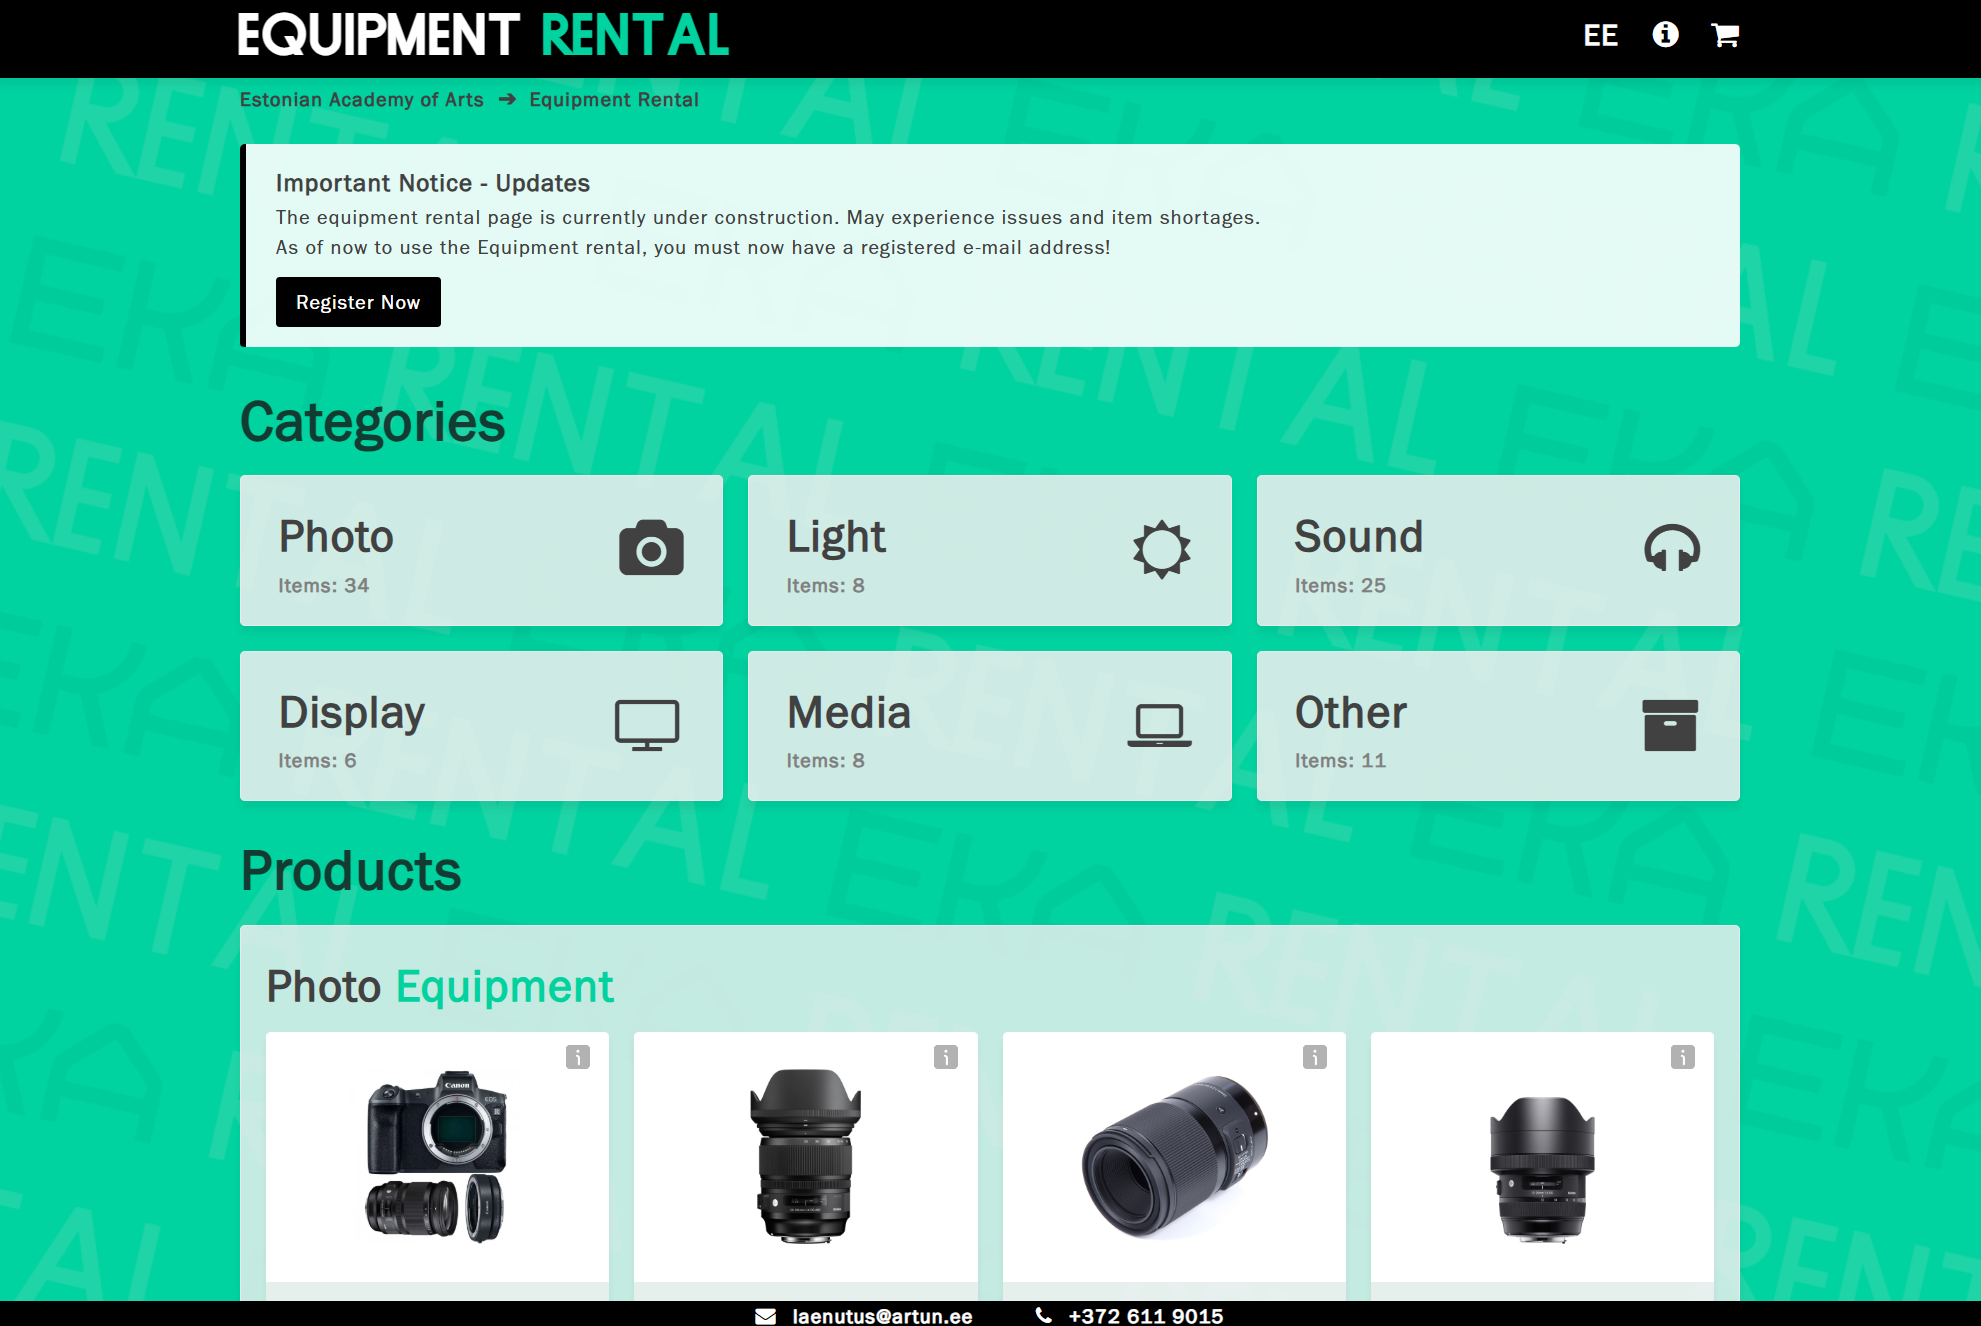This screenshot has height=1326, width=1981.
Task: Open info badge on the Canon camera product card
Action: pos(577,1058)
